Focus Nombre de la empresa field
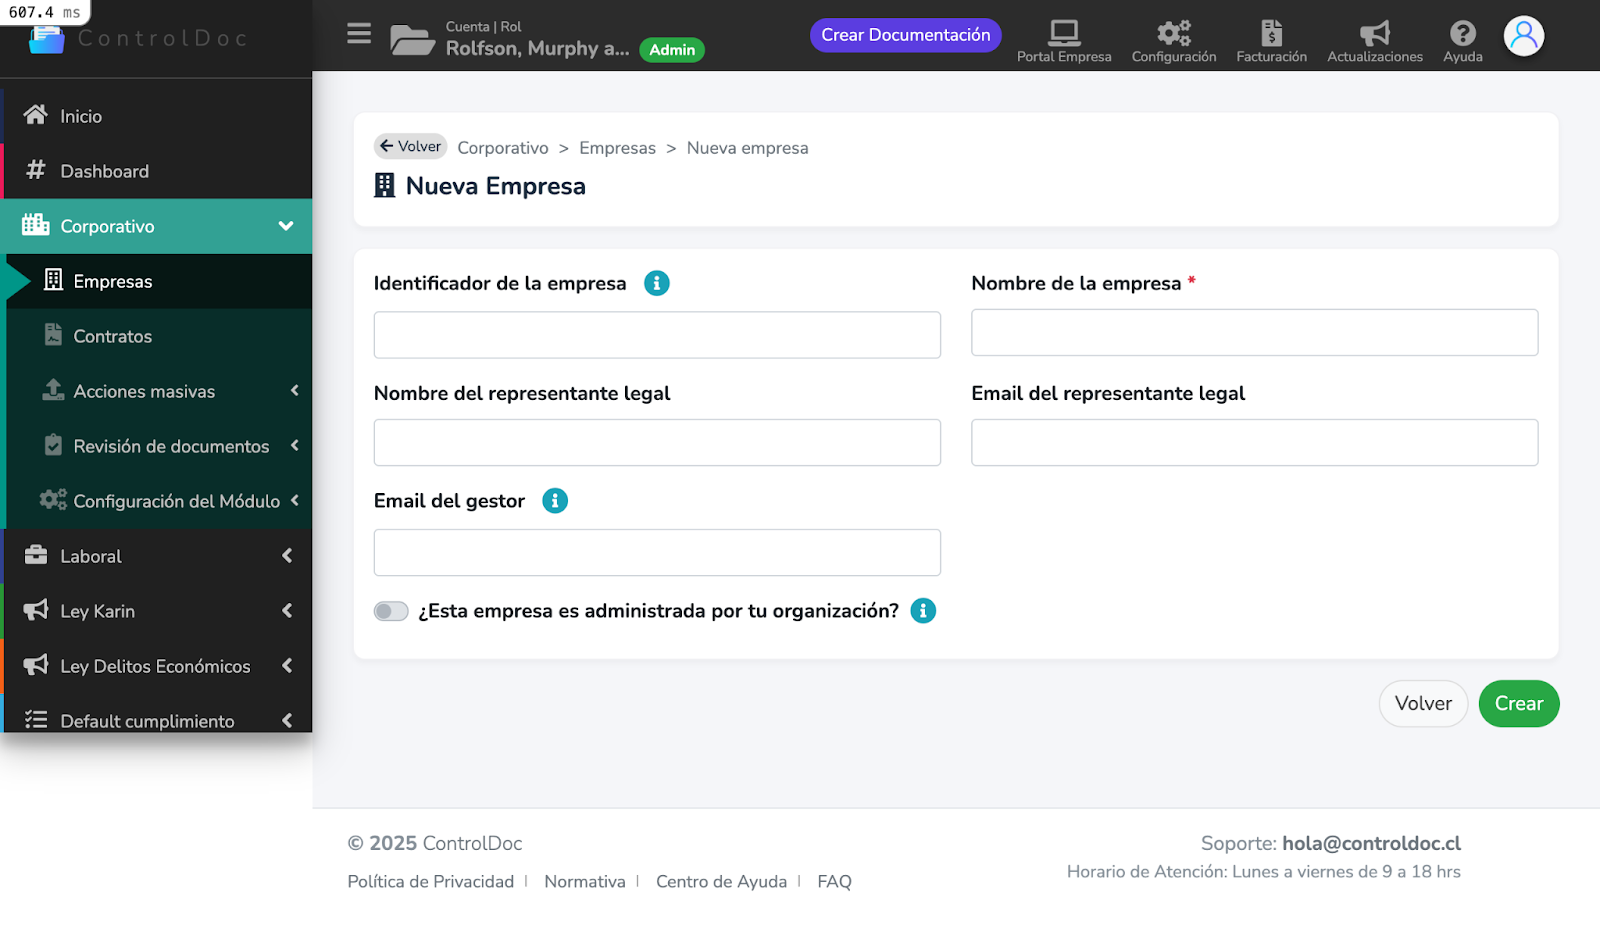The width and height of the screenshot is (1600, 925). click(1254, 333)
